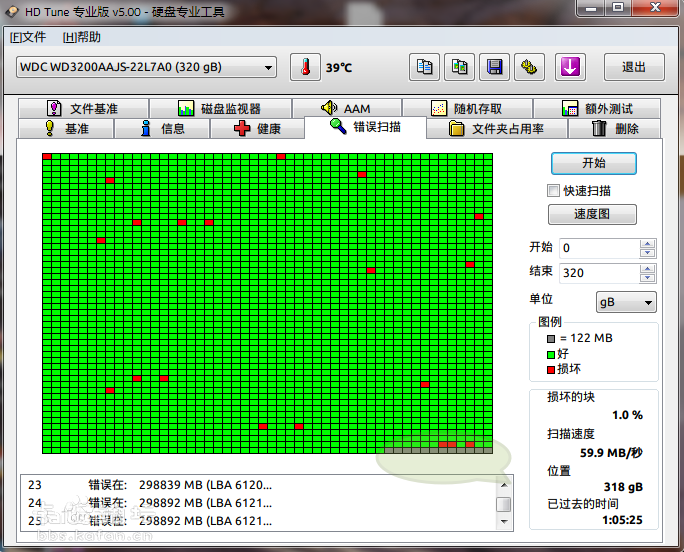
Task: Switch to the 基准 tab
Action: click(x=66, y=129)
